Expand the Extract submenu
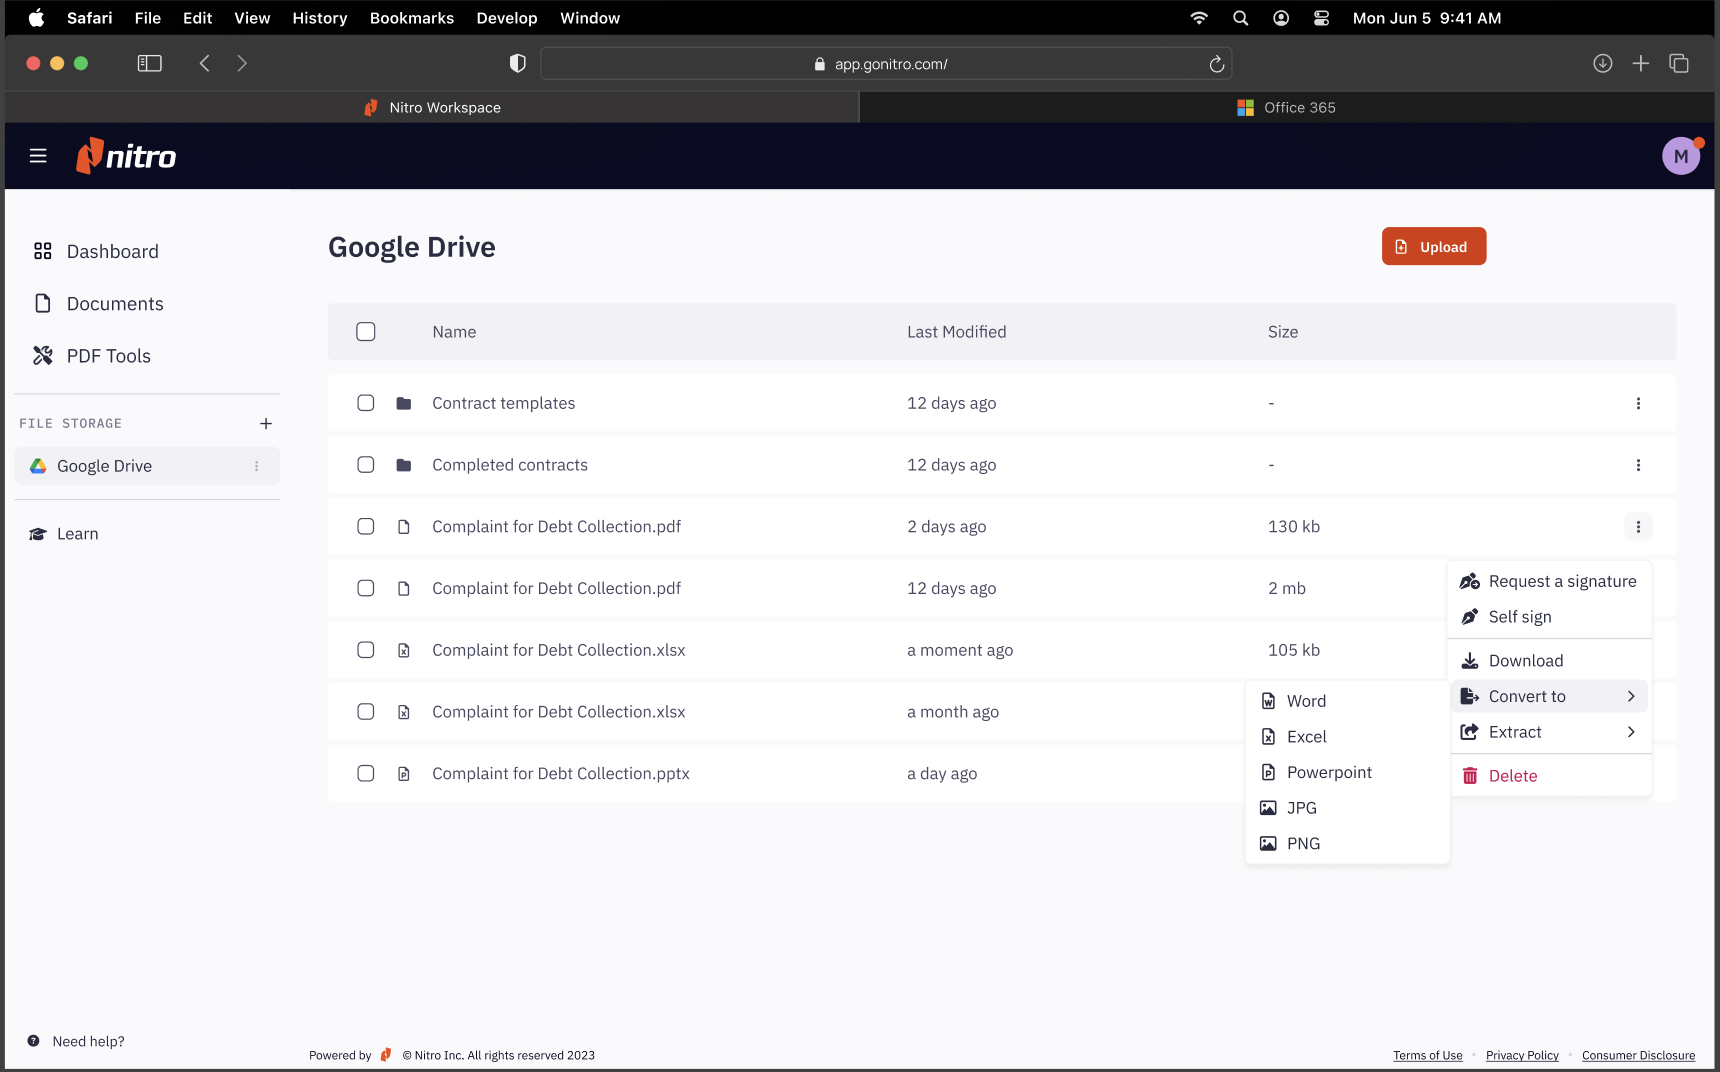This screenshot has width=1720, height=1072. click(x=1548, y=732)
